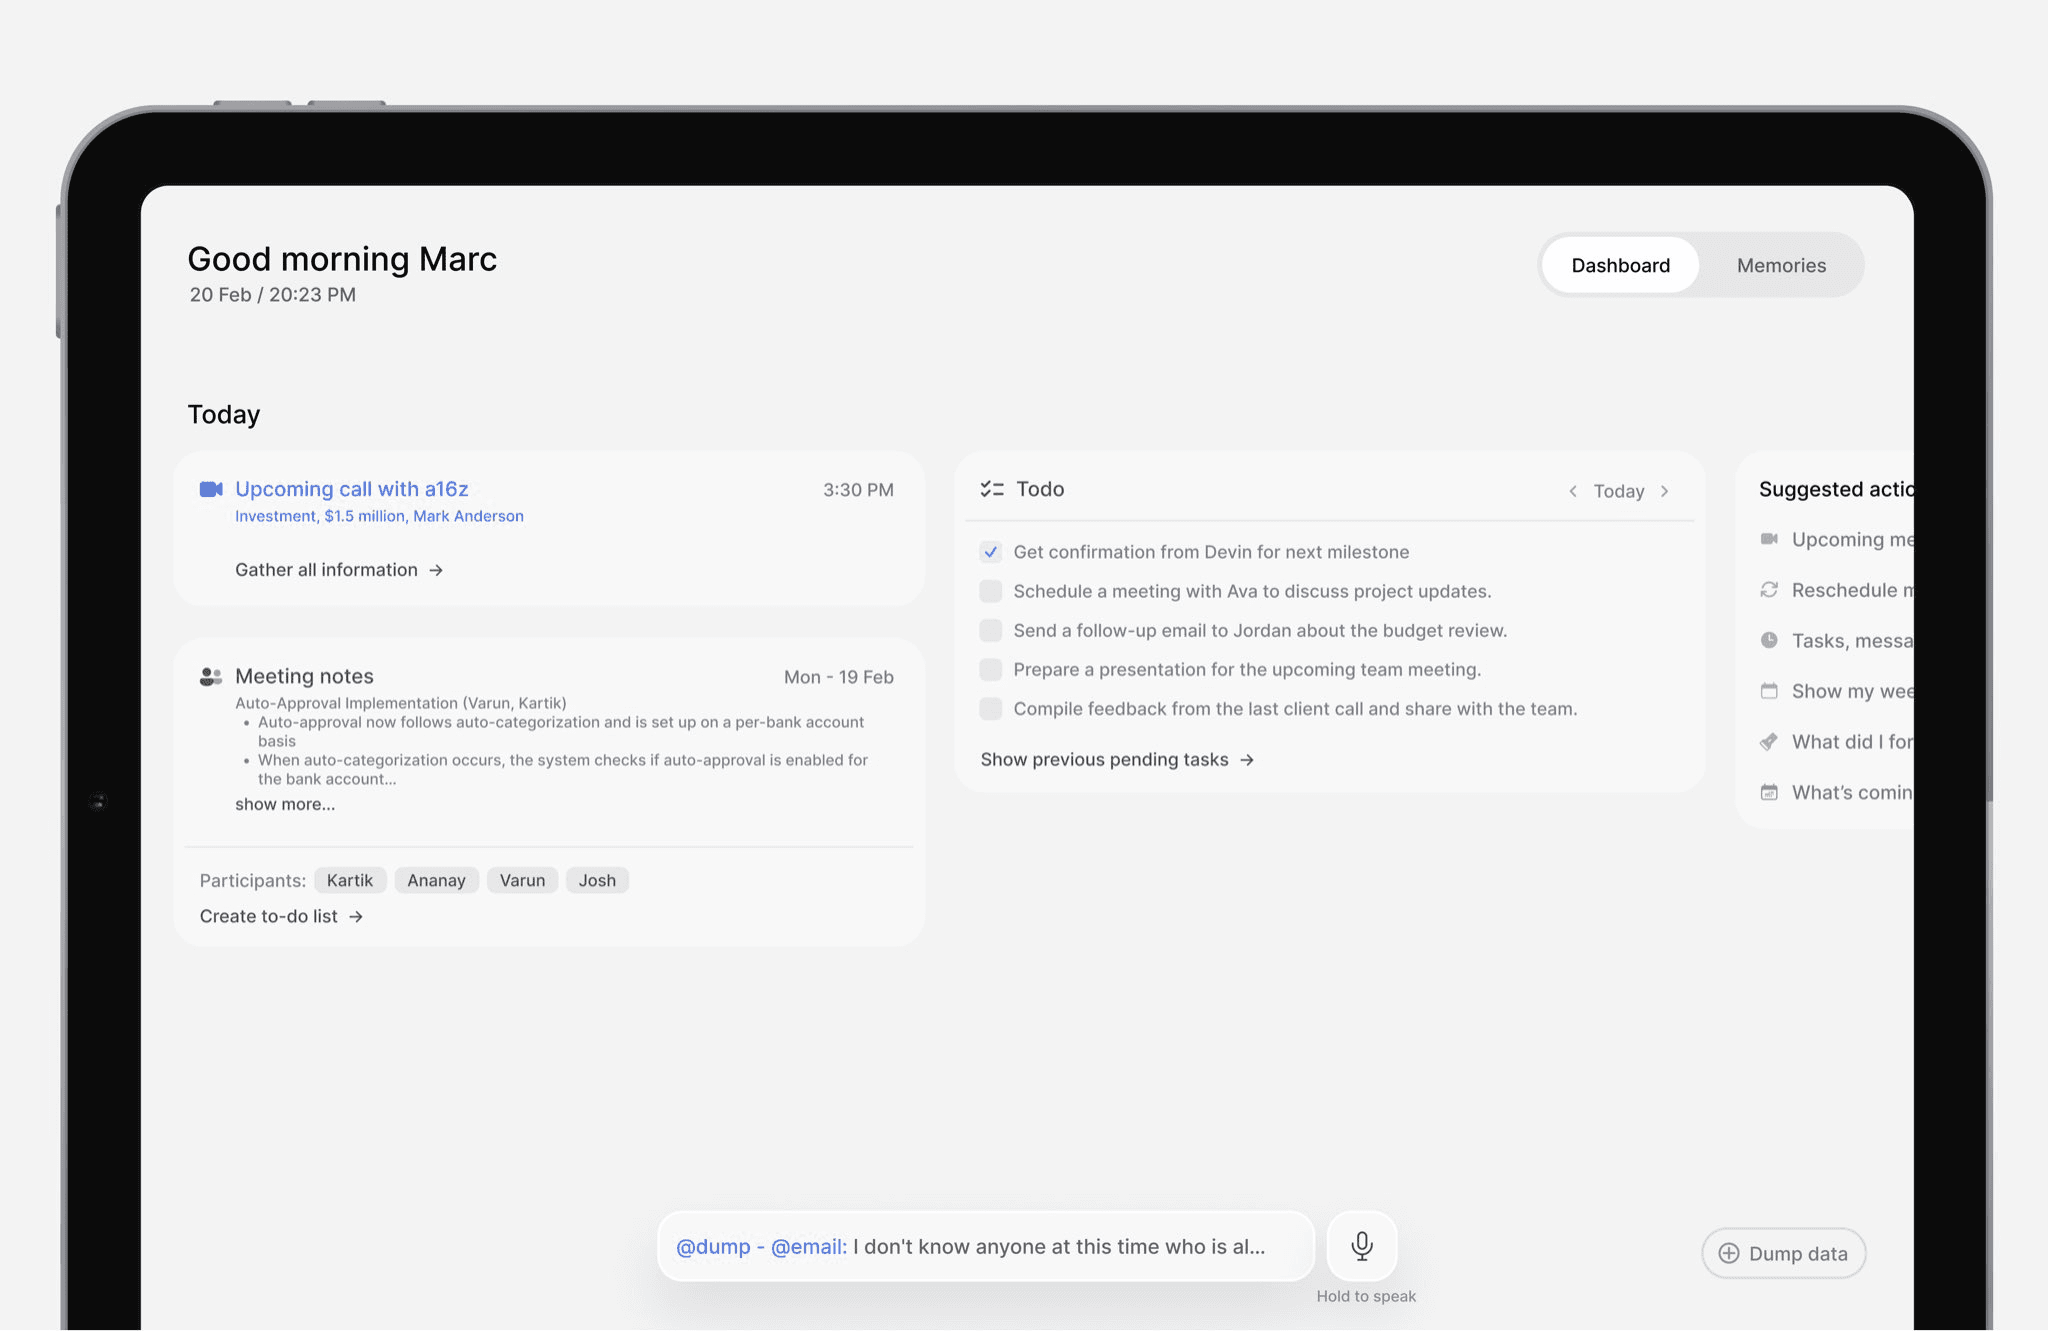
Task: Expand show more in Meeting notes
Action: (x=285, y=804)
